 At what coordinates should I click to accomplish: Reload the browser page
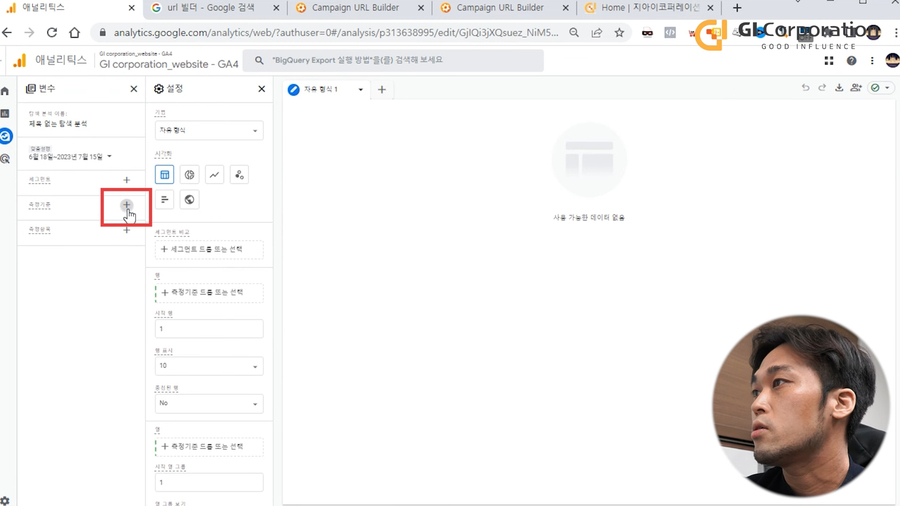52,33
